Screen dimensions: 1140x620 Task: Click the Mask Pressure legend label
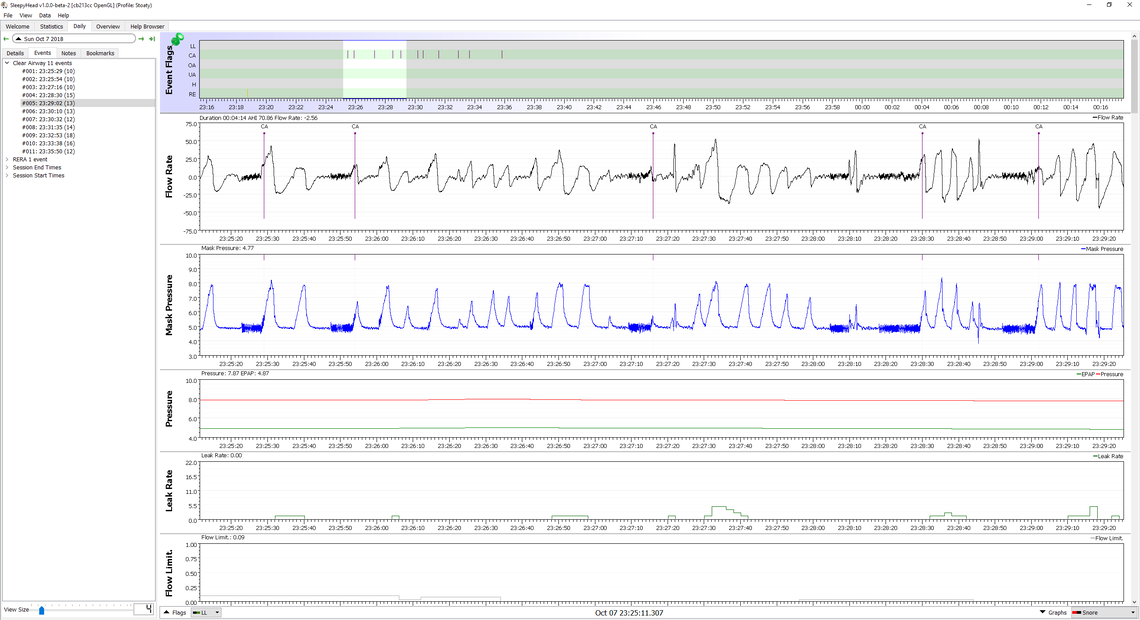(x=1102, y=249)
